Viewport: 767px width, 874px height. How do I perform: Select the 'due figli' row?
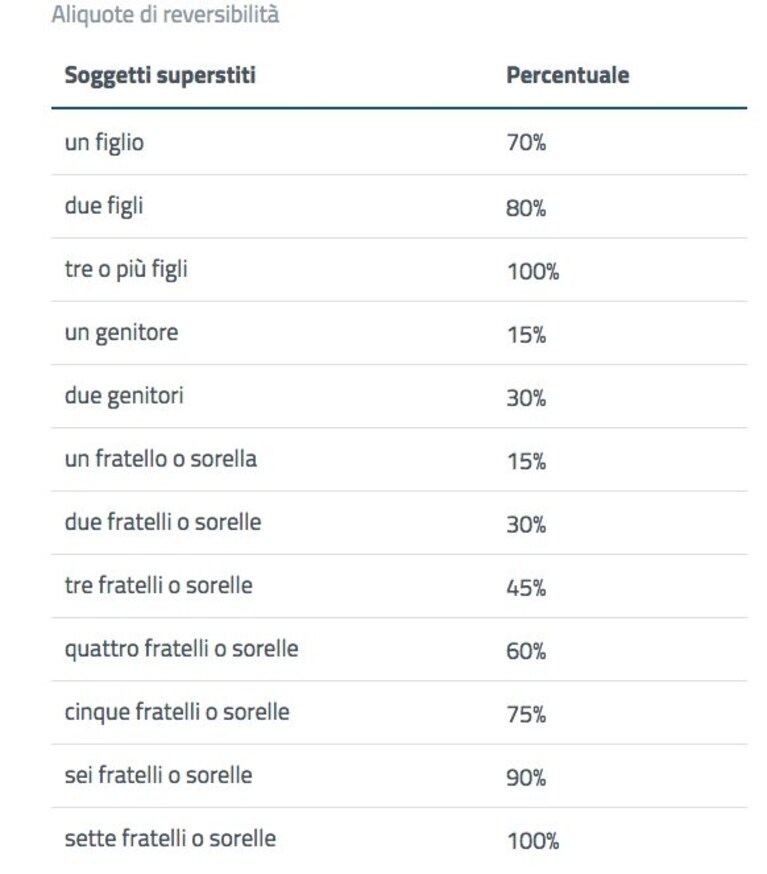399,207
